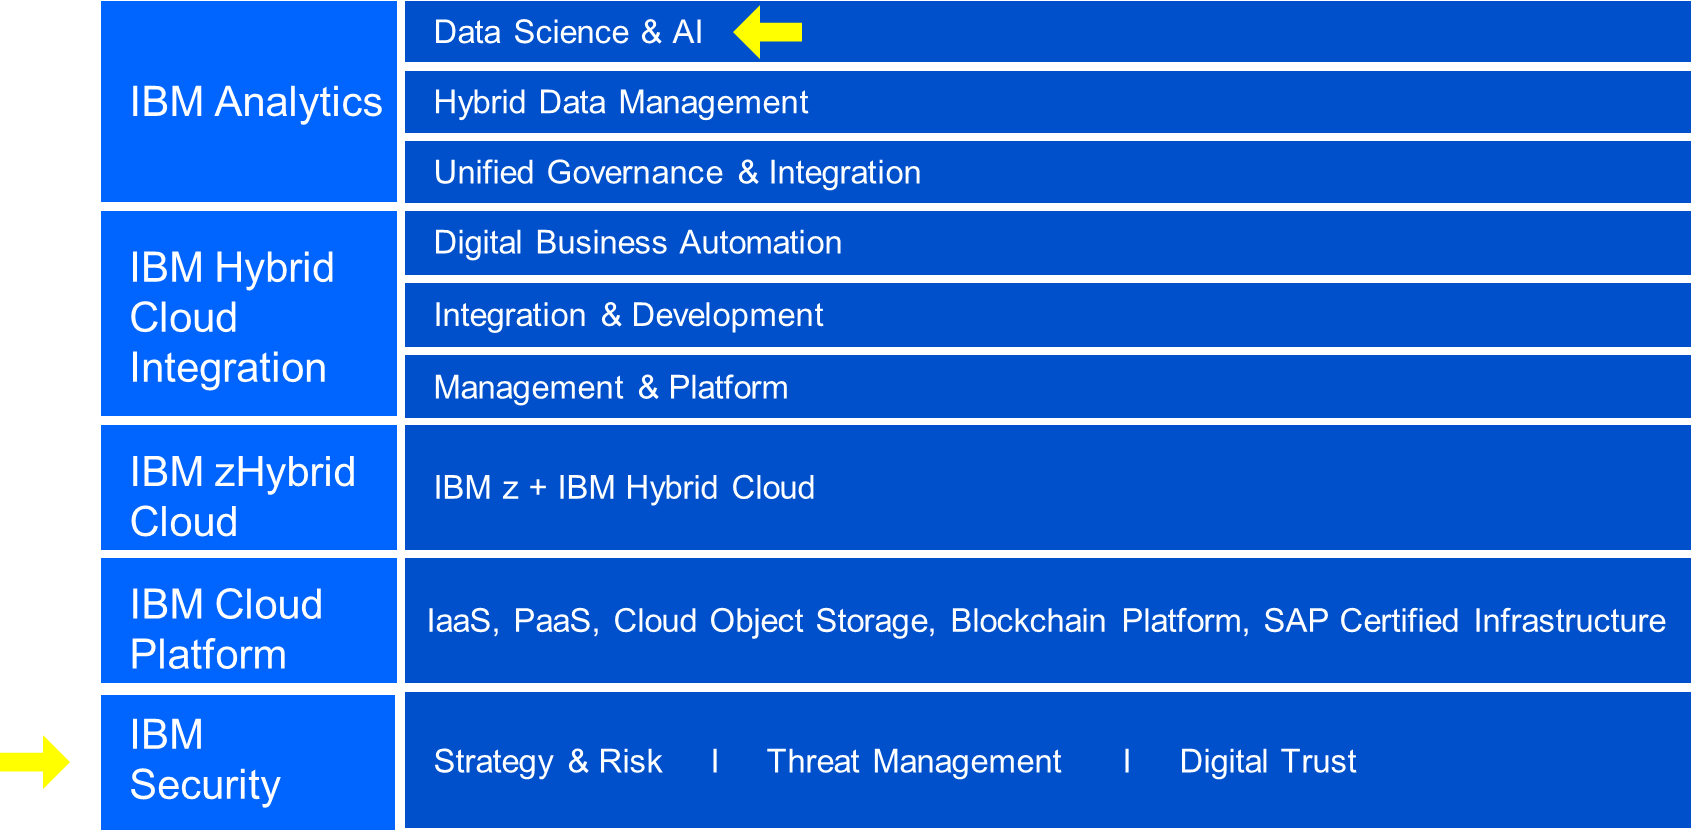
Task: Select the Management & Platform row
Action: 1047,387
